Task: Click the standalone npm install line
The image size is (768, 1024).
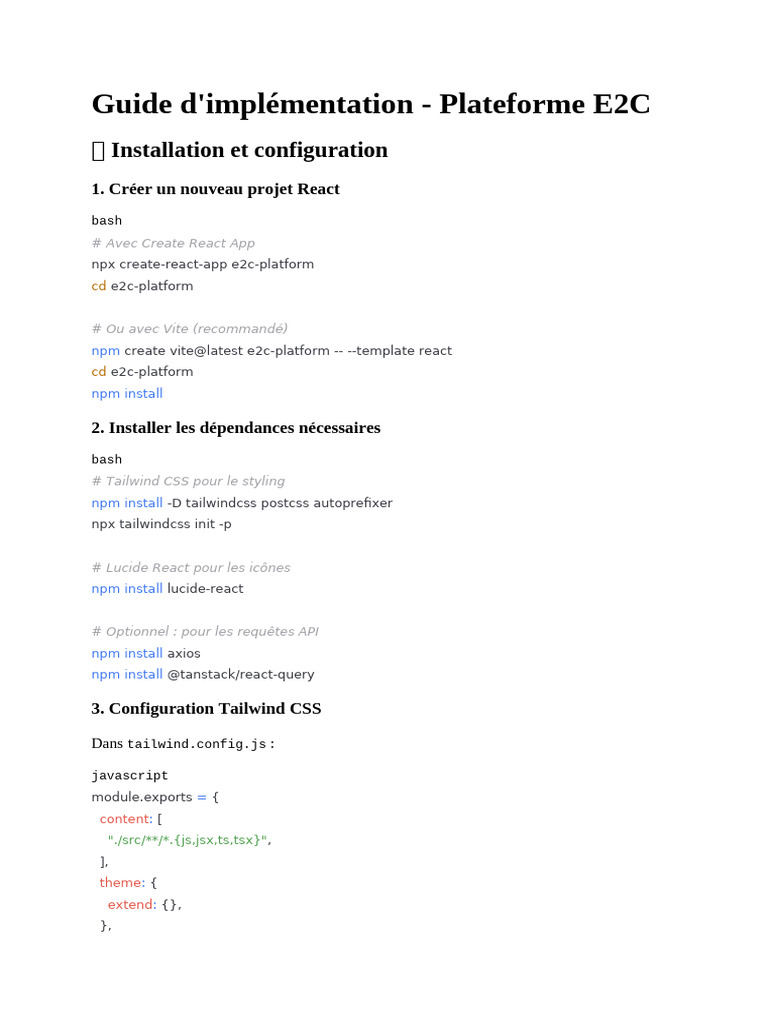Action: [x=127, y=393]
